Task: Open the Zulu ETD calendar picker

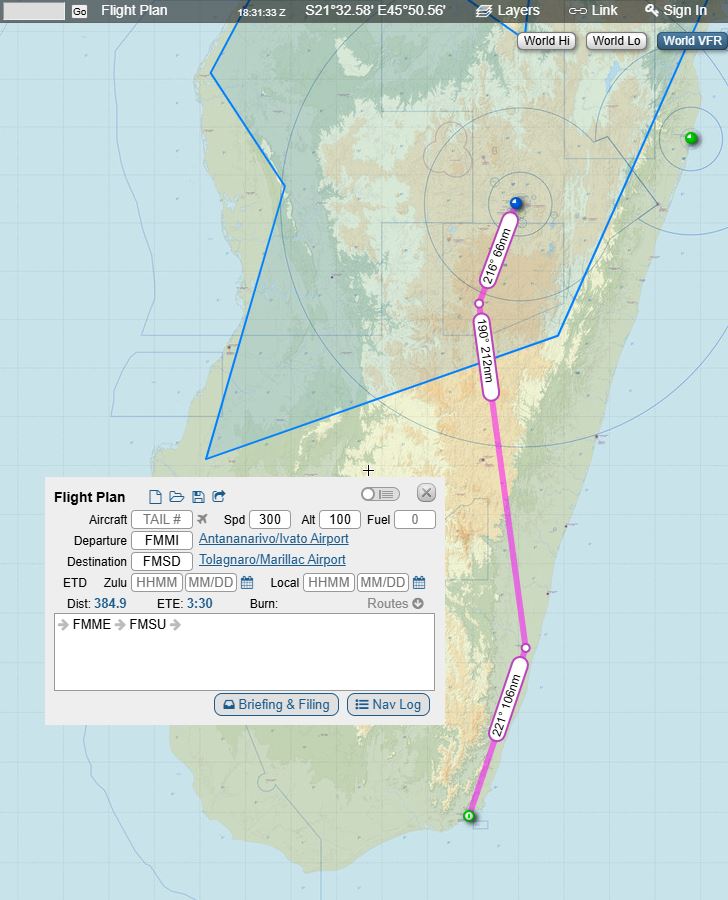Action: point(247,583)
